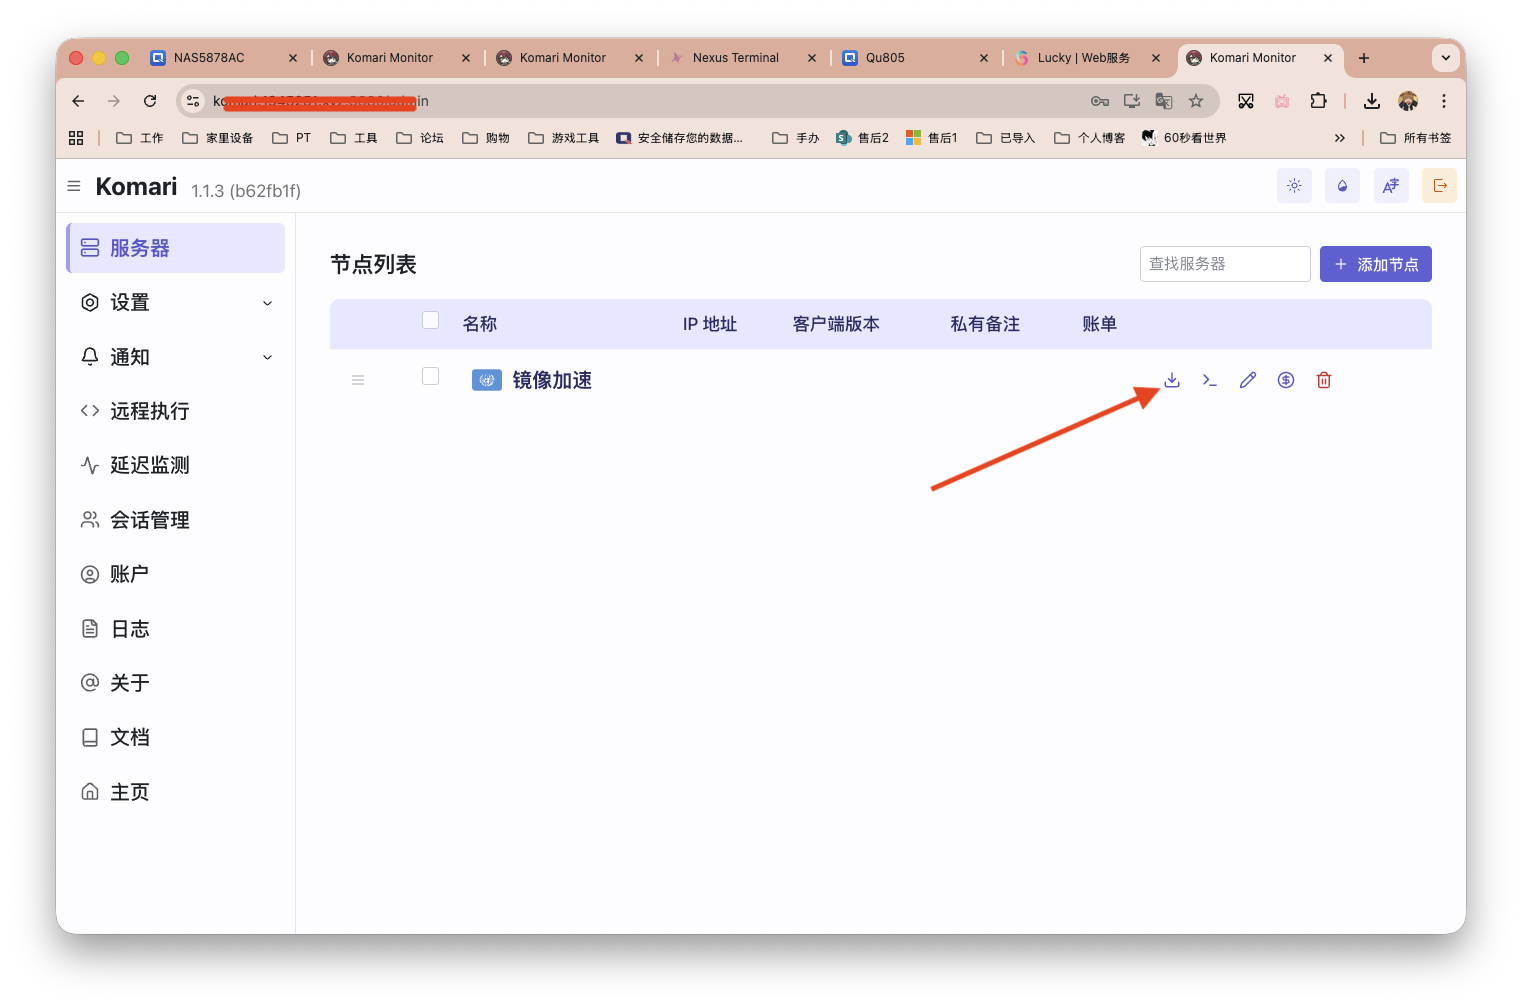Screen dimensions: 1522x1008
Task: Select the checkbox for node 镜像加速
Action: coord(430,376)
